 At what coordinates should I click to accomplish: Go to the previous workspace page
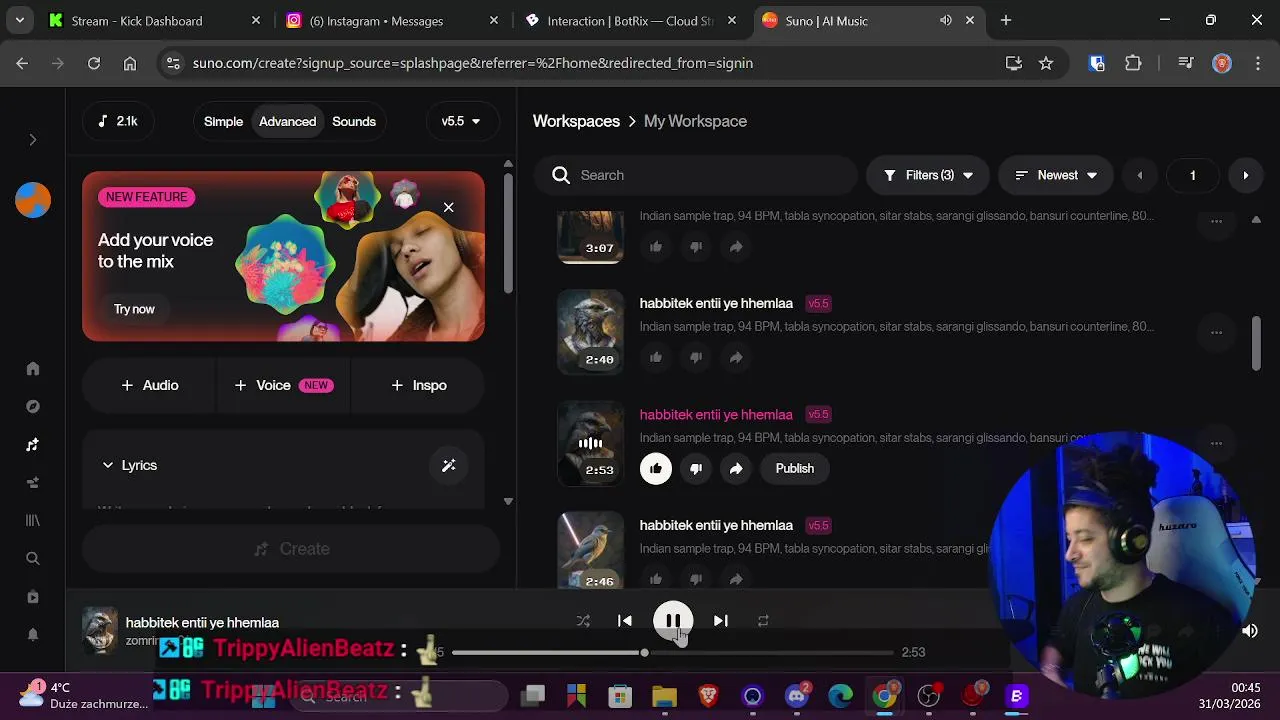1140,175
